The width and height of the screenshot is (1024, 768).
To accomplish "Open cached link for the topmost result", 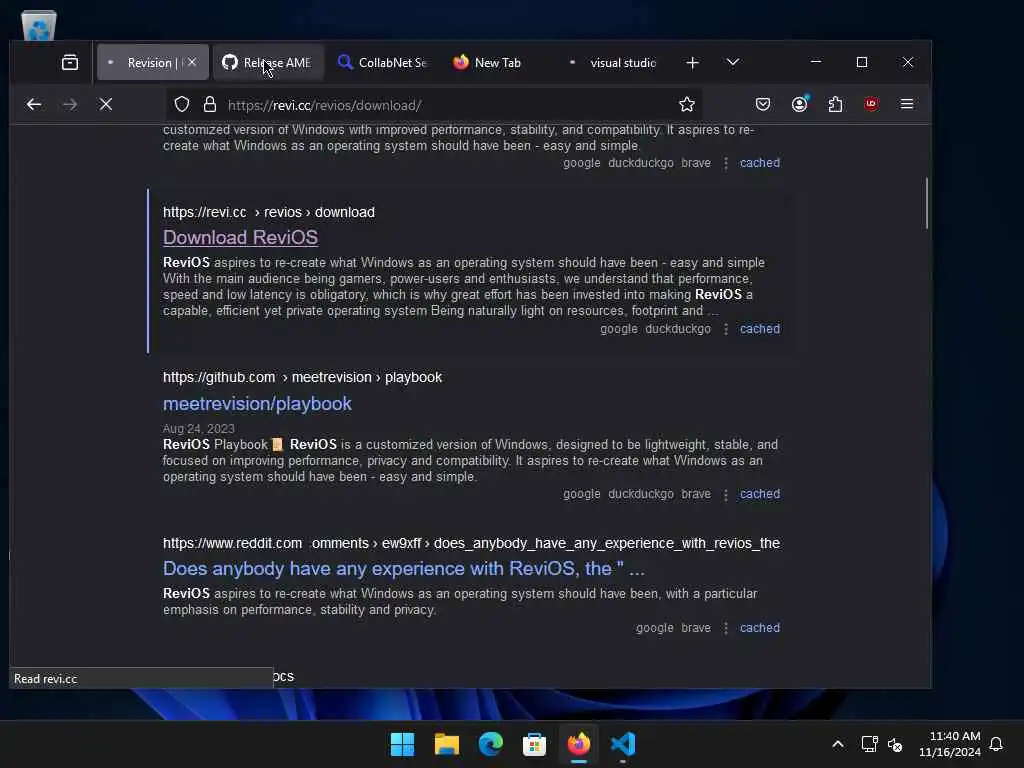I will point(760,163).
